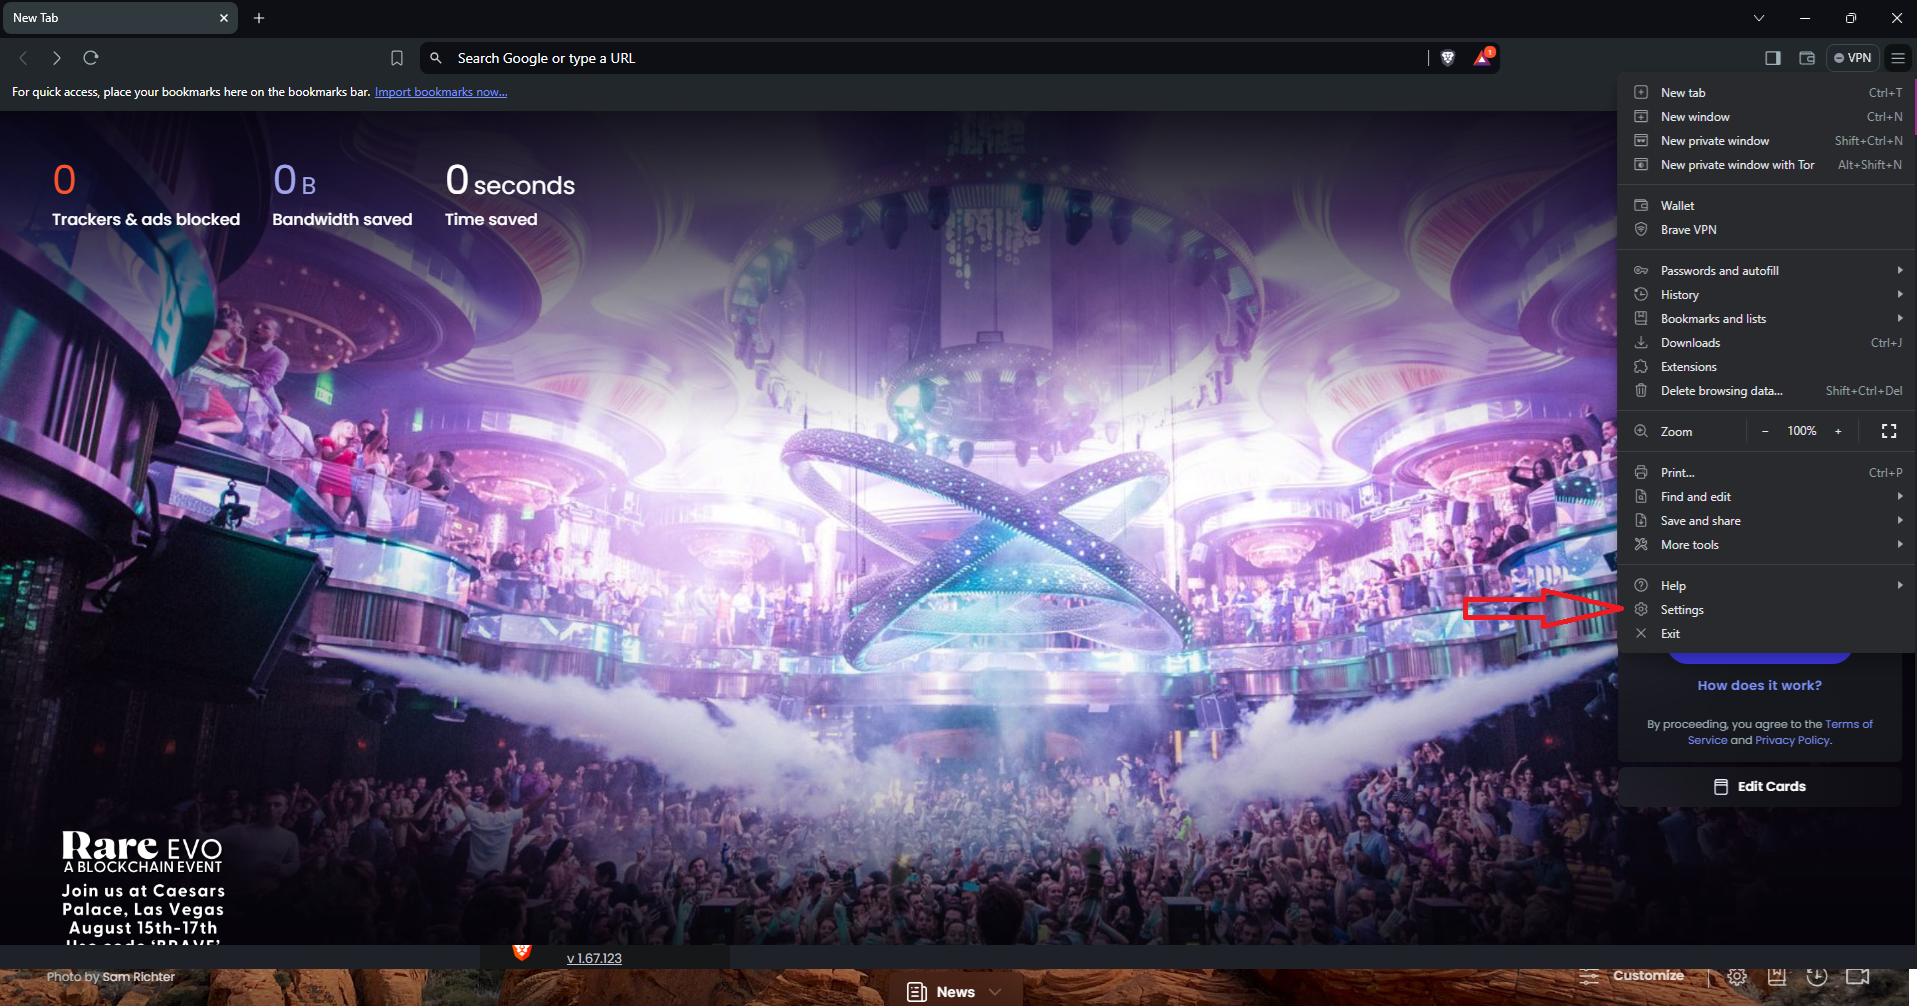Reload the current page
The height and width of the screenshot is (1006, 1917).
[x=91, y=58]
